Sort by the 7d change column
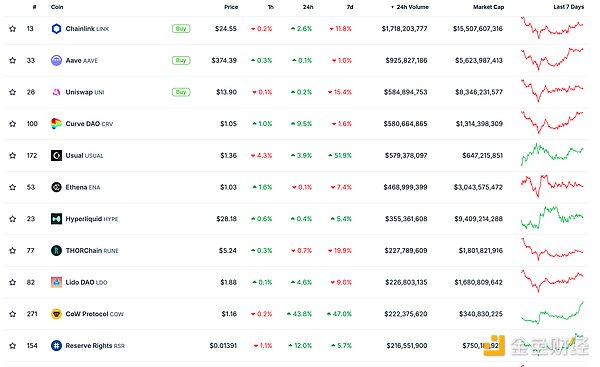 (350, 7)
